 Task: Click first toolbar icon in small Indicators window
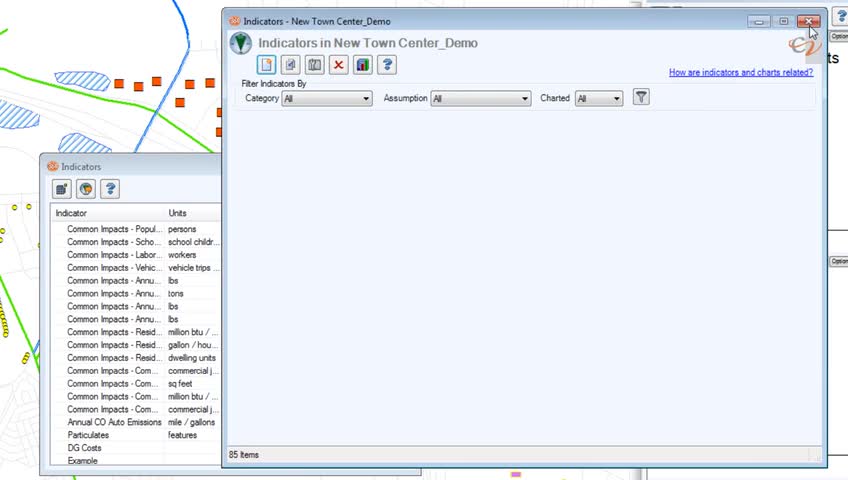click(62, 189)
